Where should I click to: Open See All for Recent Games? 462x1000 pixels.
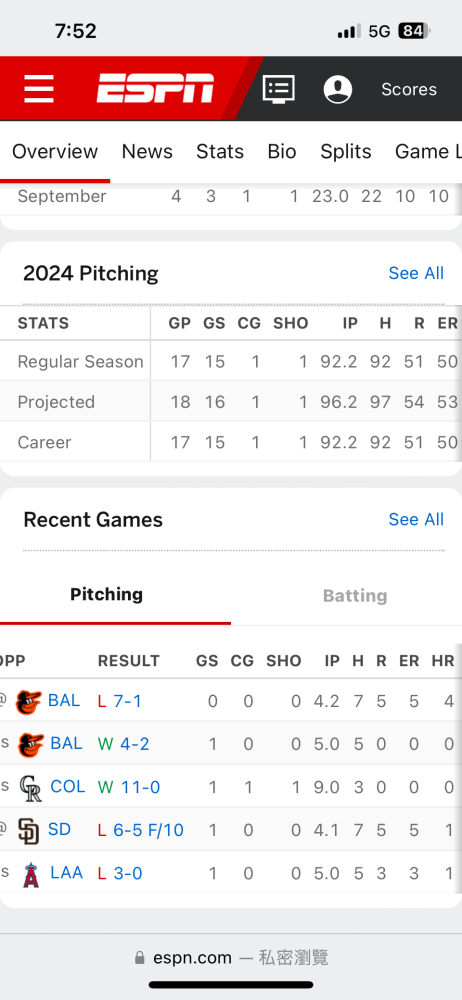tap(416, 519)
